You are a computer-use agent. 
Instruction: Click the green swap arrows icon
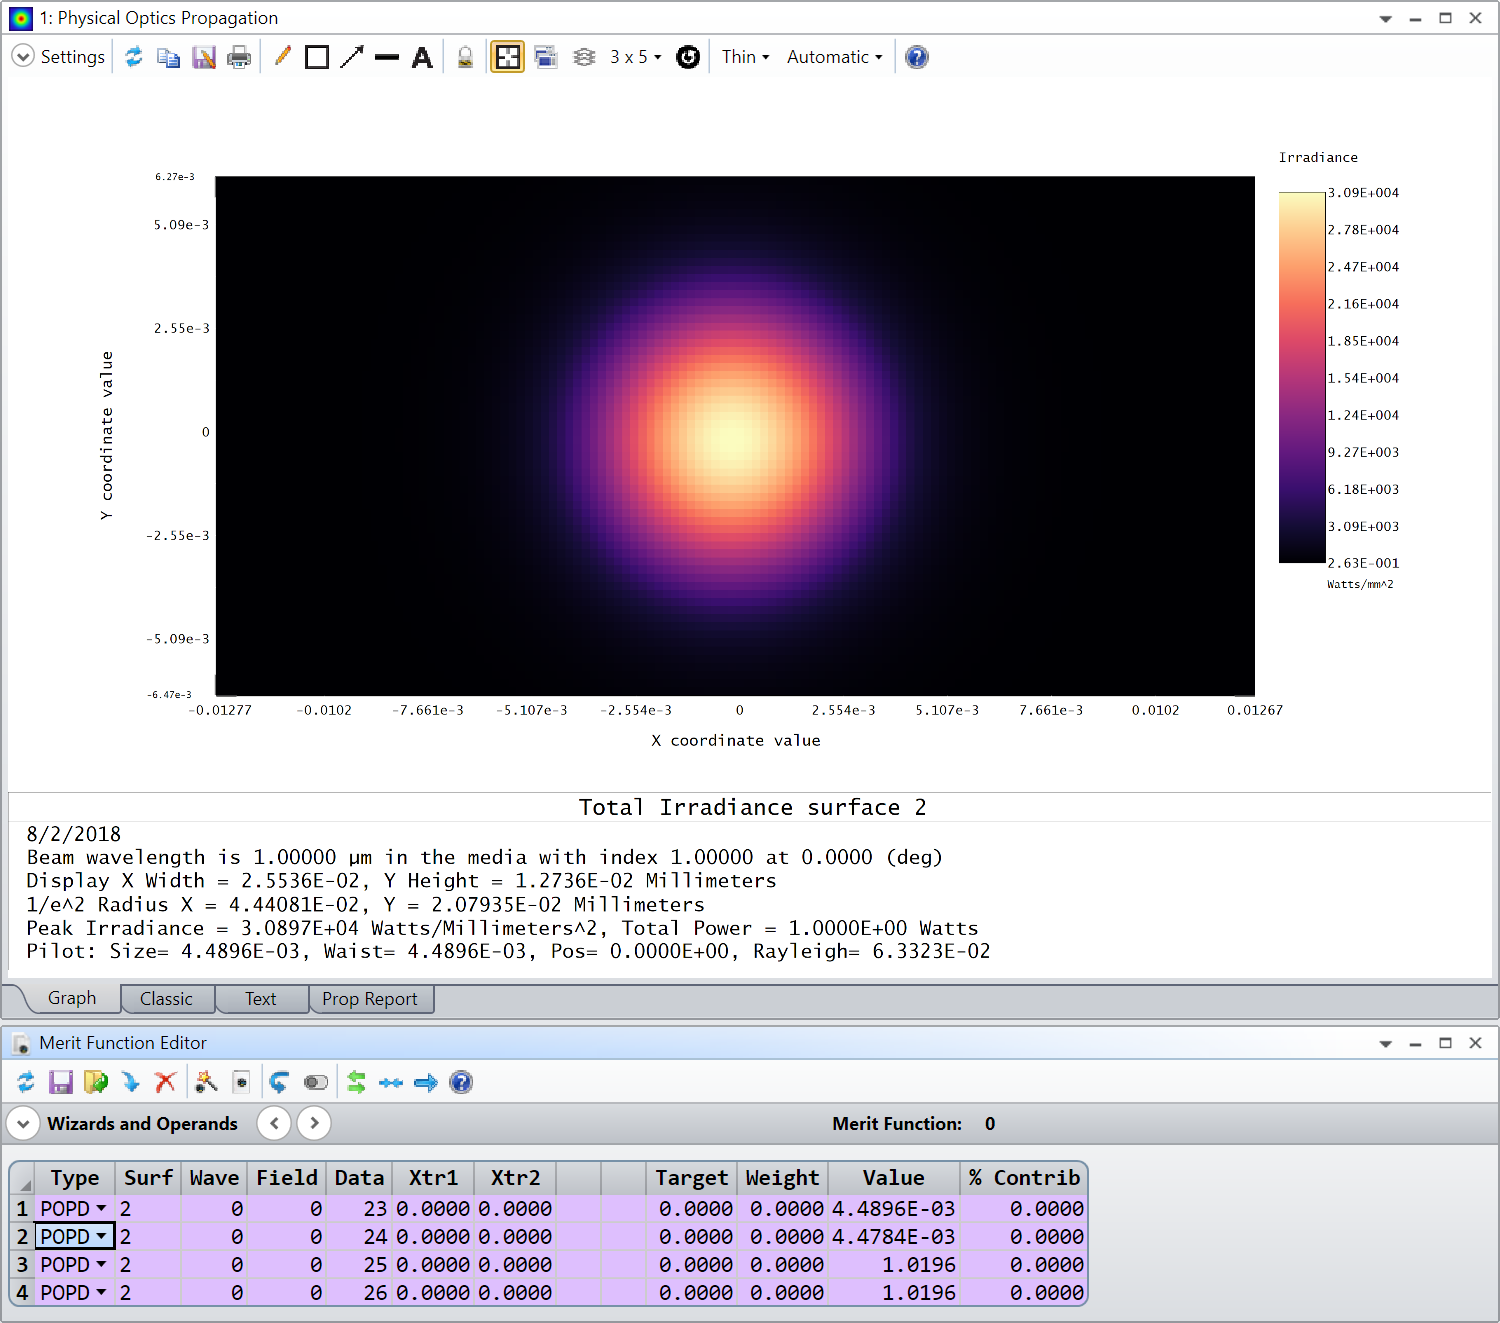point(356,1082)
